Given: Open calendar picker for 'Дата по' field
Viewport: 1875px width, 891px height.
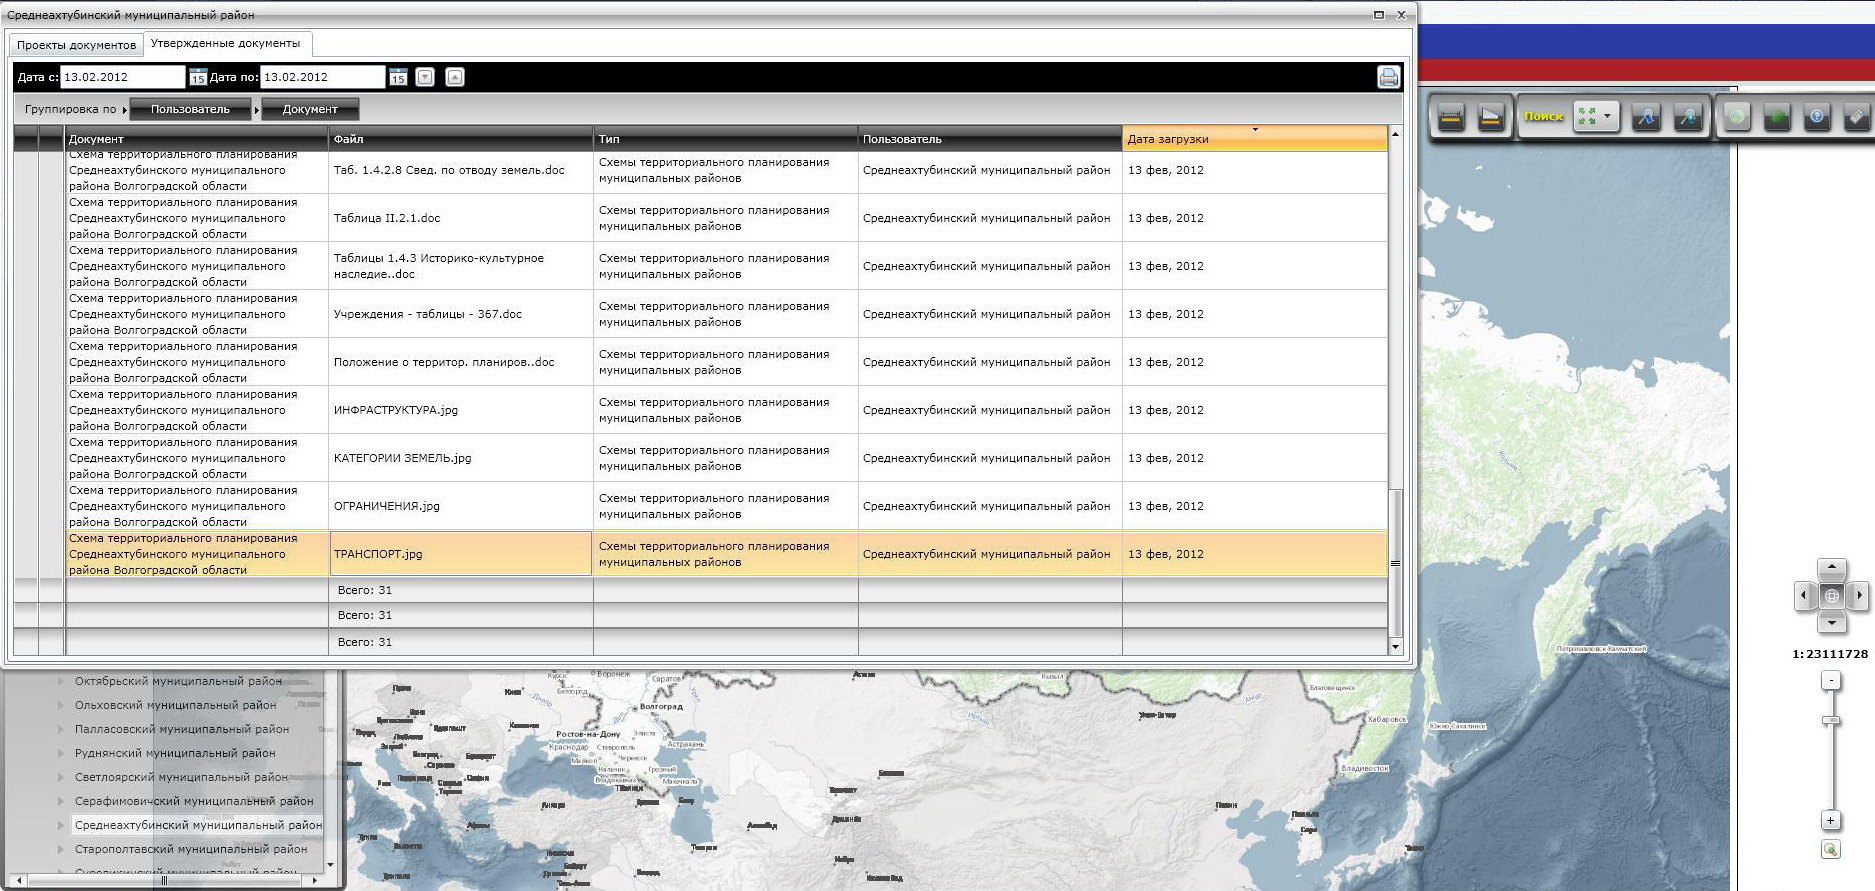Looking at the screenshot, I should pyautogui.click(x=398, y=77).
